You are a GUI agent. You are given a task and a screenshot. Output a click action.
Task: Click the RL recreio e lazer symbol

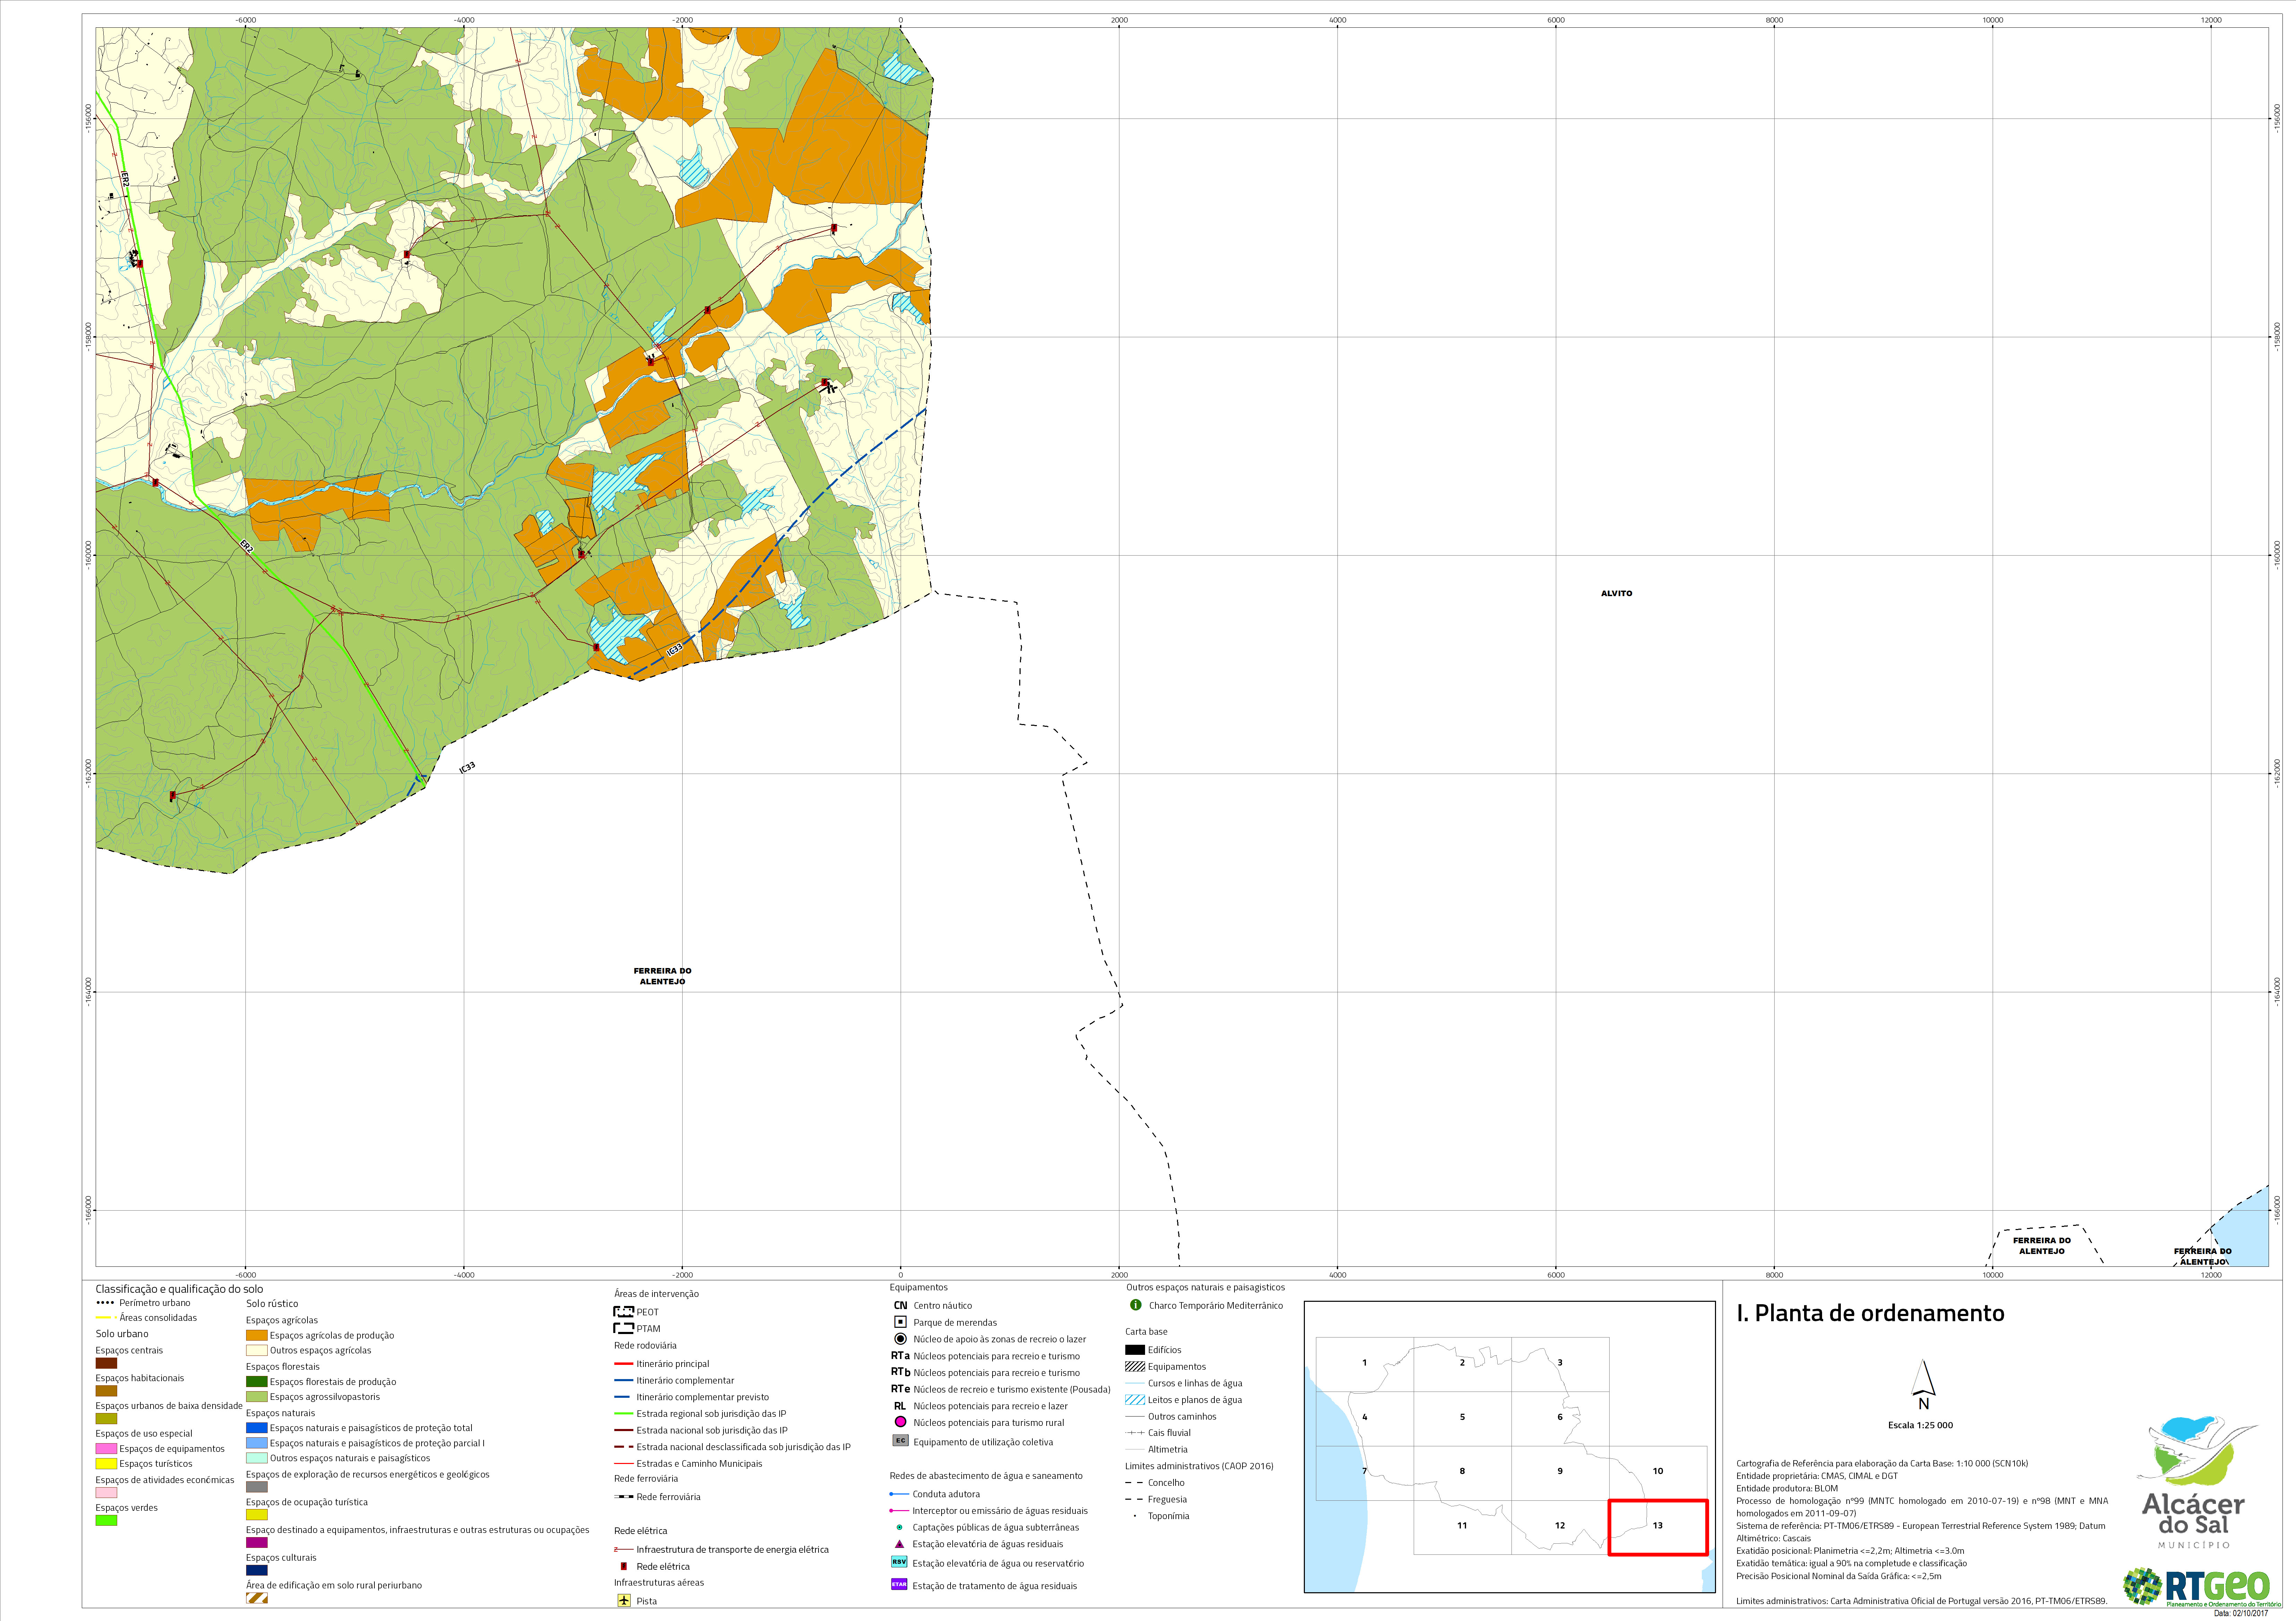pyautogui.click(x=900, y=1406)
